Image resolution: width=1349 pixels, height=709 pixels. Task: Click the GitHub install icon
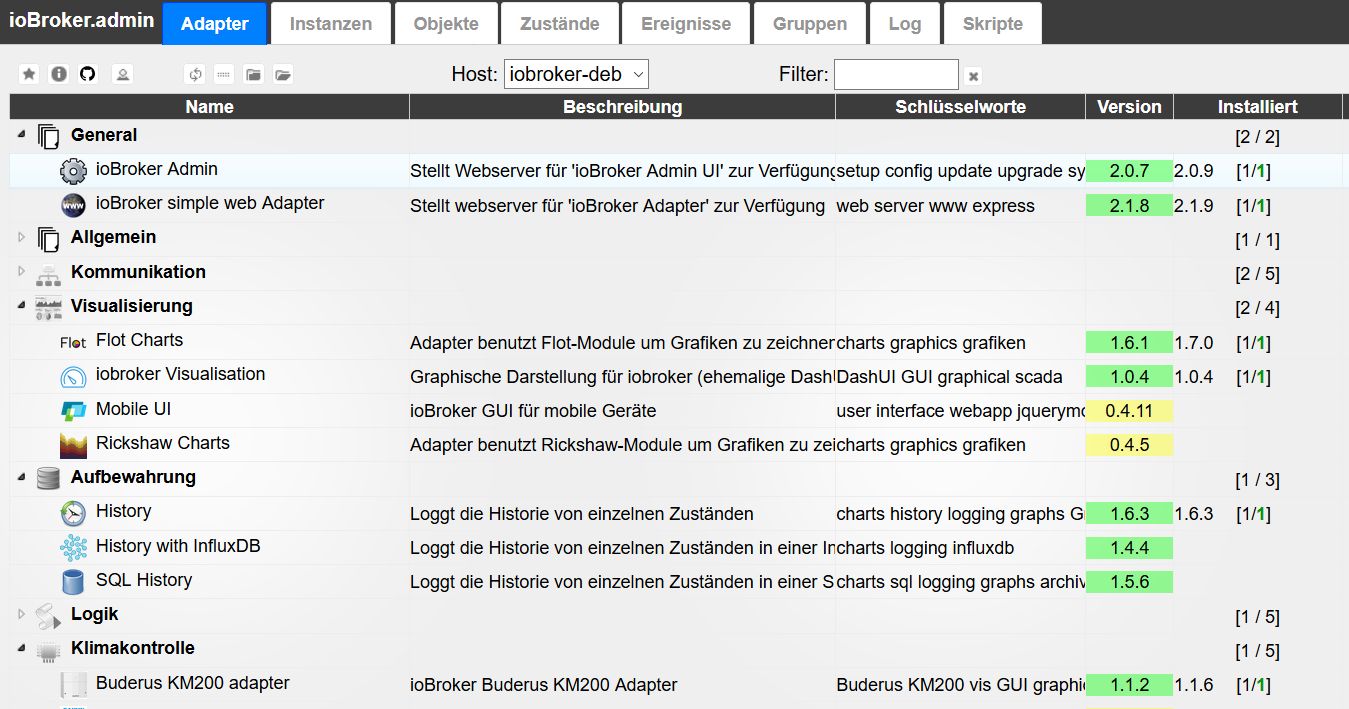click(88, 74)
